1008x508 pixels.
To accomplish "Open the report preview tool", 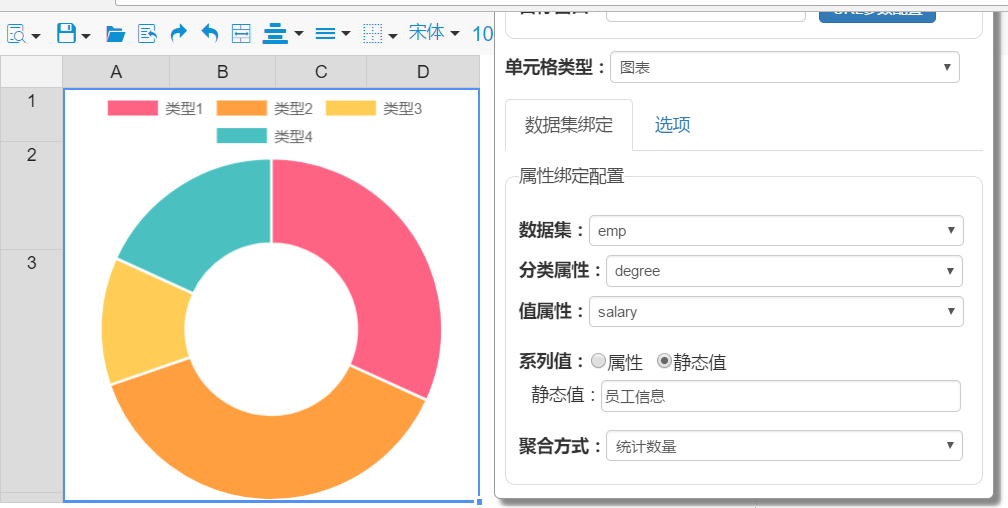I will tap(16, 33).
